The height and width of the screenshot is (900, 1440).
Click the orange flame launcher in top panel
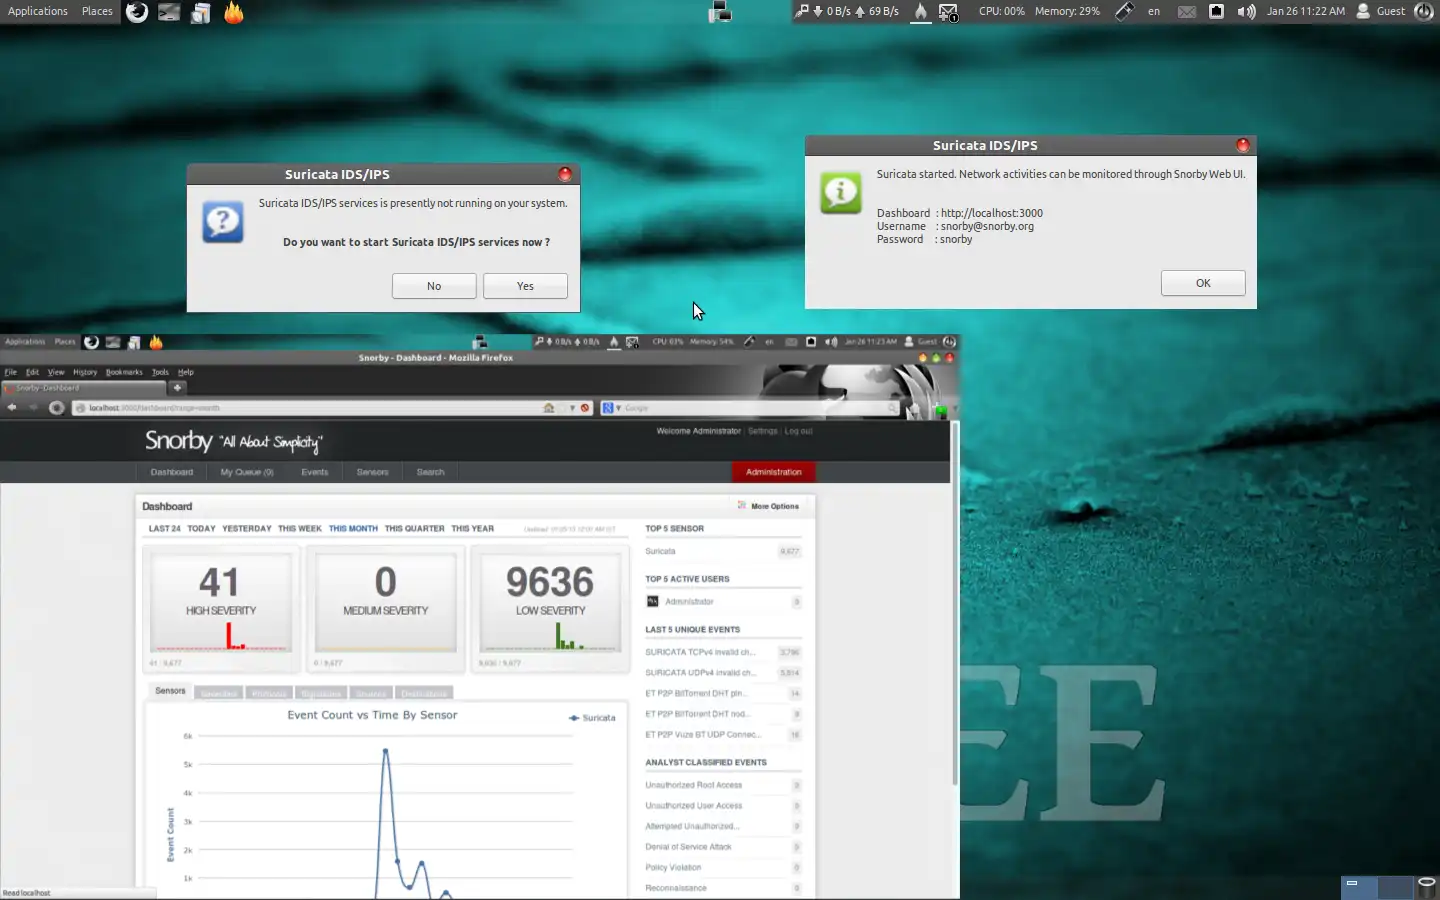click(x=233, y=12)
